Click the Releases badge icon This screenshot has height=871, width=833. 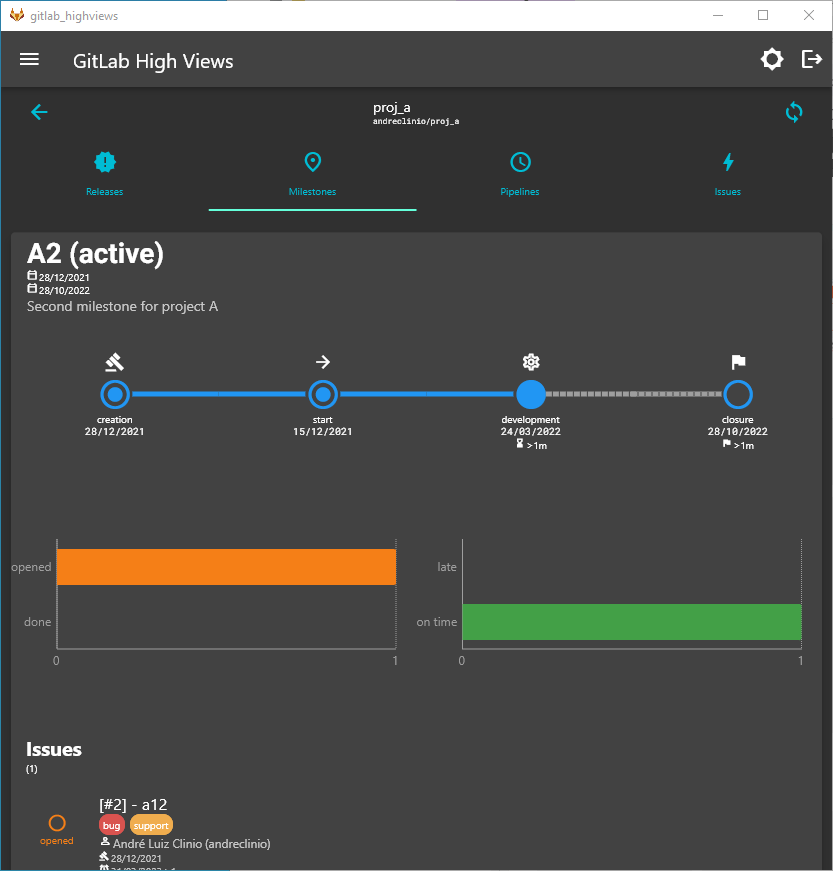point(105,162)
